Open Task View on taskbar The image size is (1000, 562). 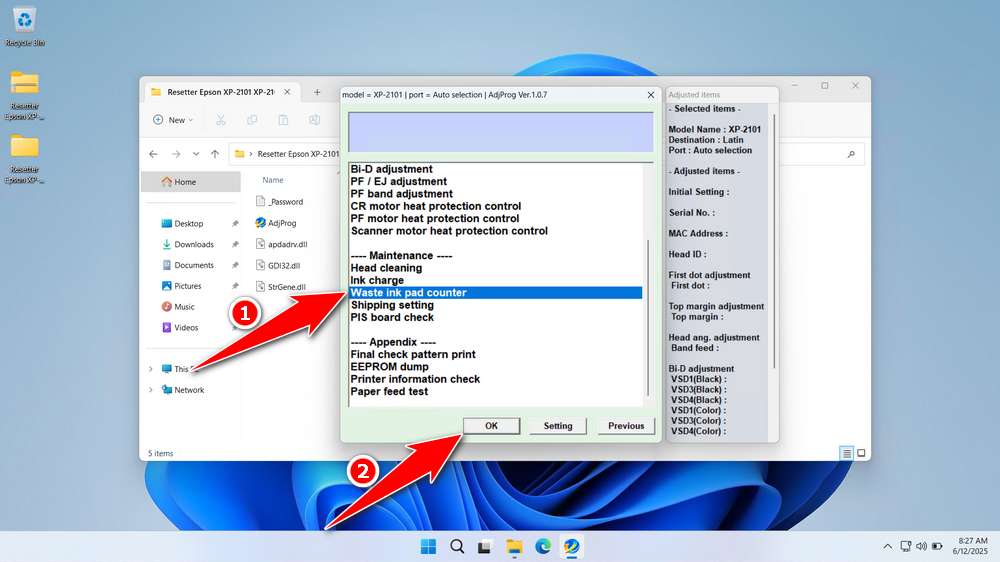pos(485,547)
